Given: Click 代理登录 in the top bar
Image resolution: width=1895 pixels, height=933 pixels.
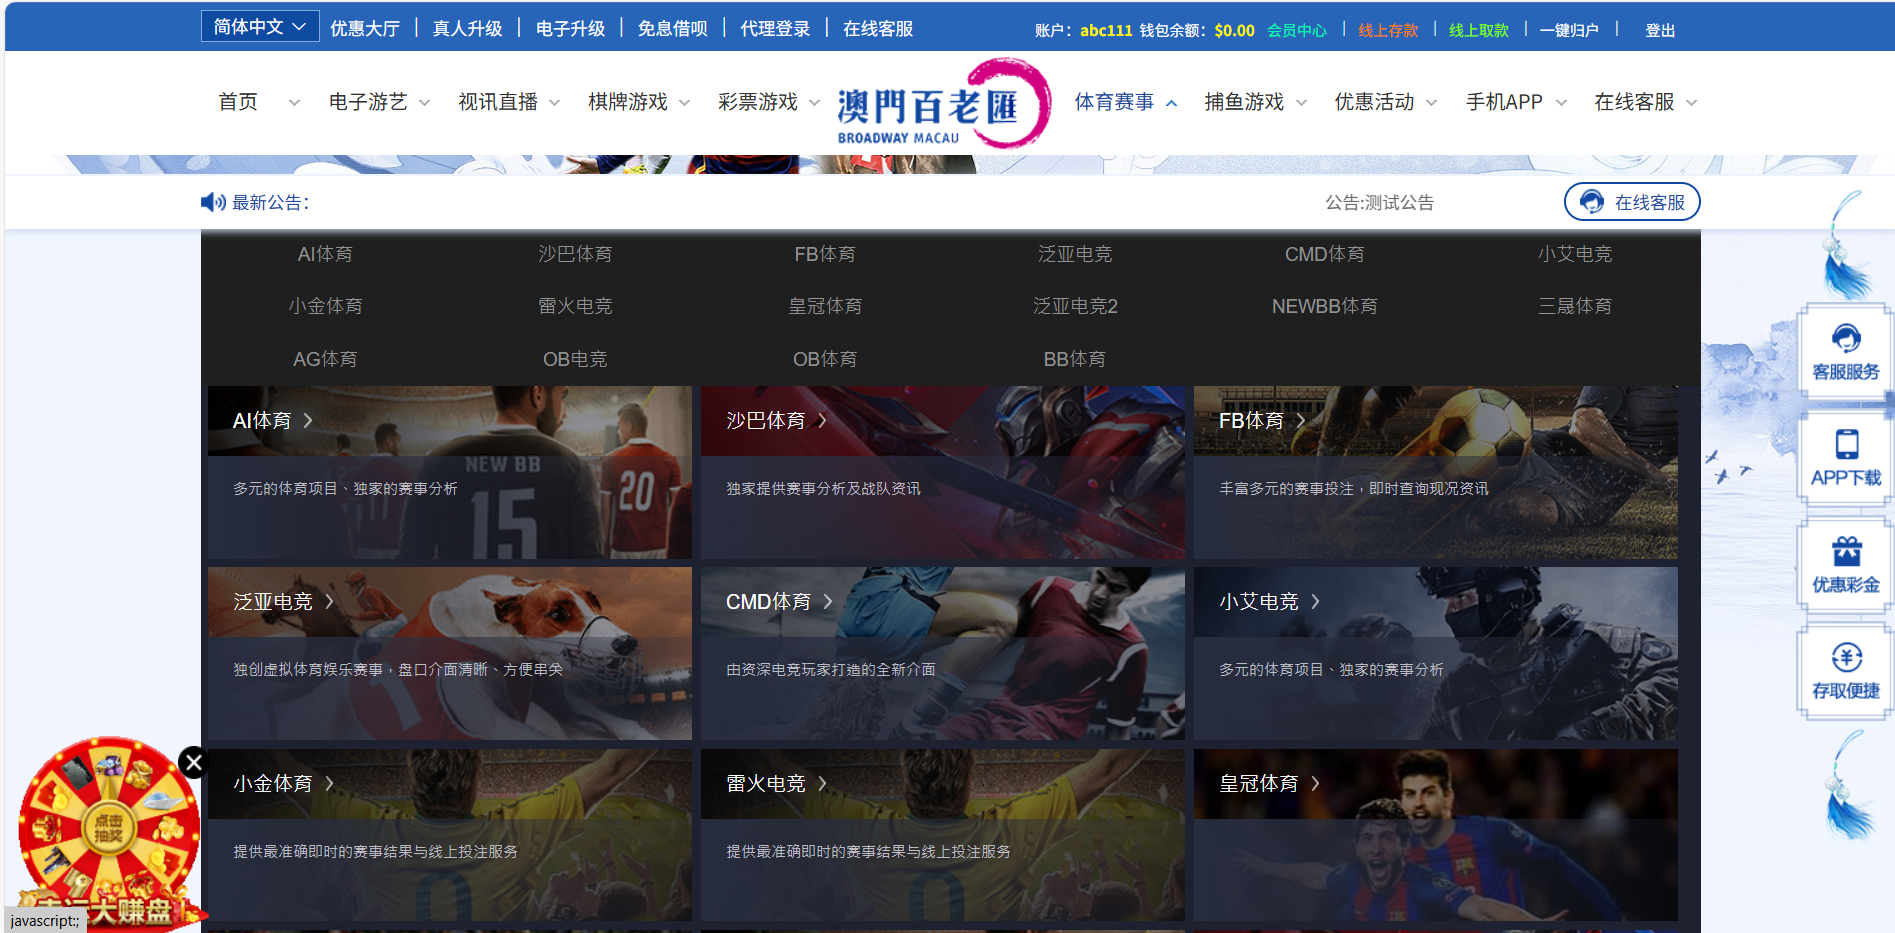Looking at the screenshot, I should tap(775, 29).
